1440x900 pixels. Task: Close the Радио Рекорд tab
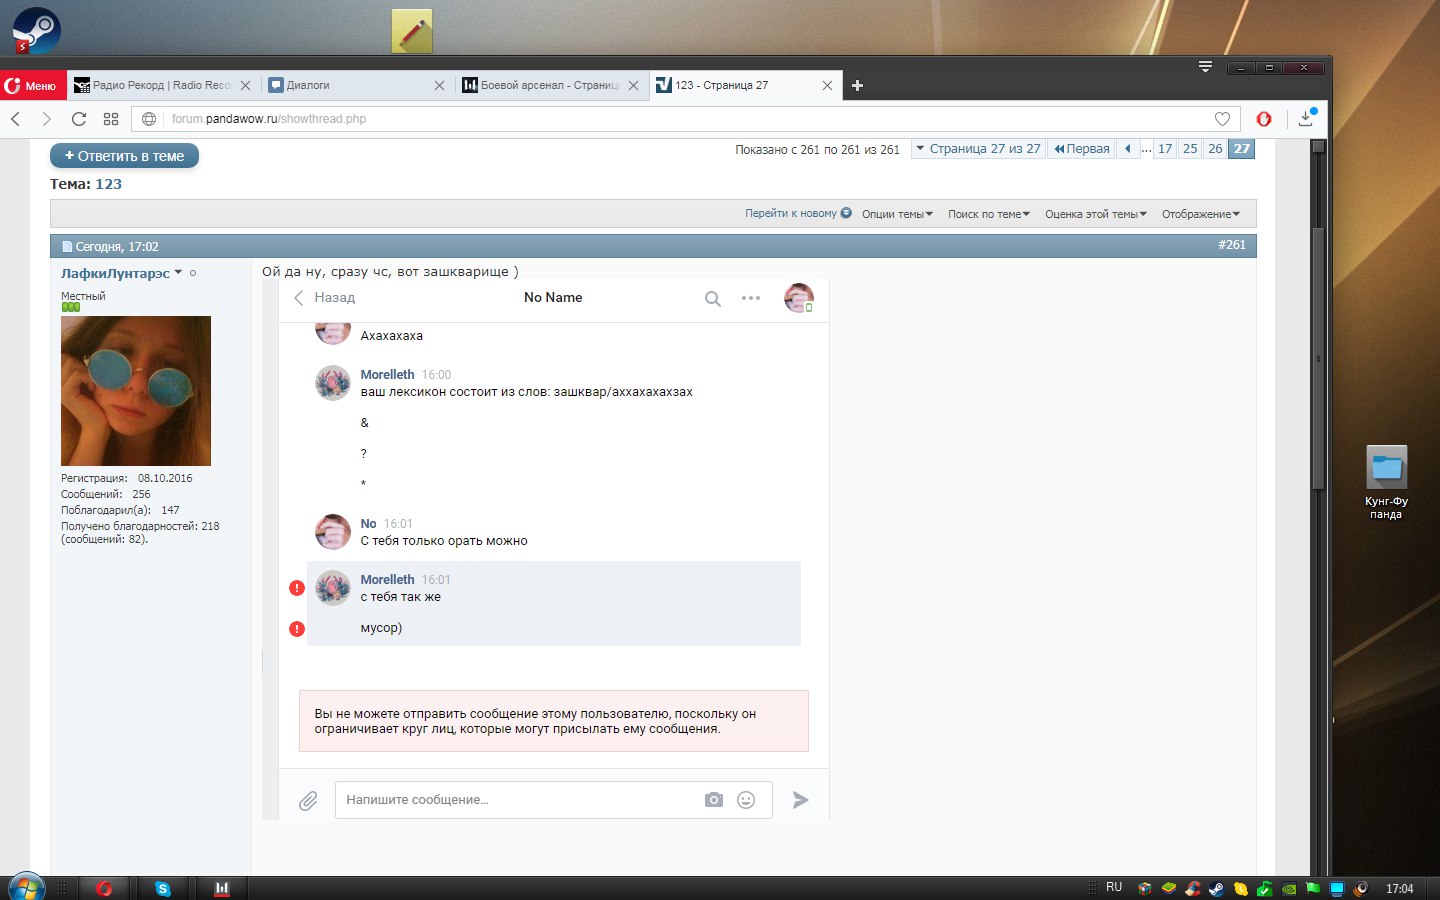coord(245,86)
